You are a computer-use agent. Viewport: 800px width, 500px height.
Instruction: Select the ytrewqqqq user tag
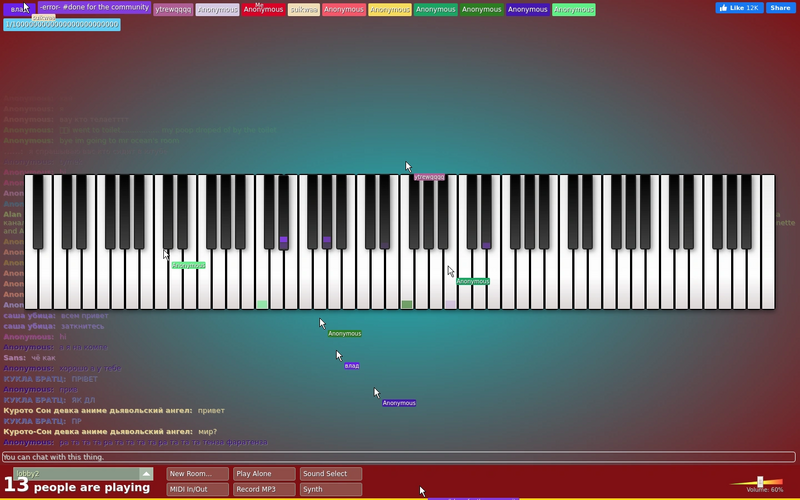pos(173,10)
